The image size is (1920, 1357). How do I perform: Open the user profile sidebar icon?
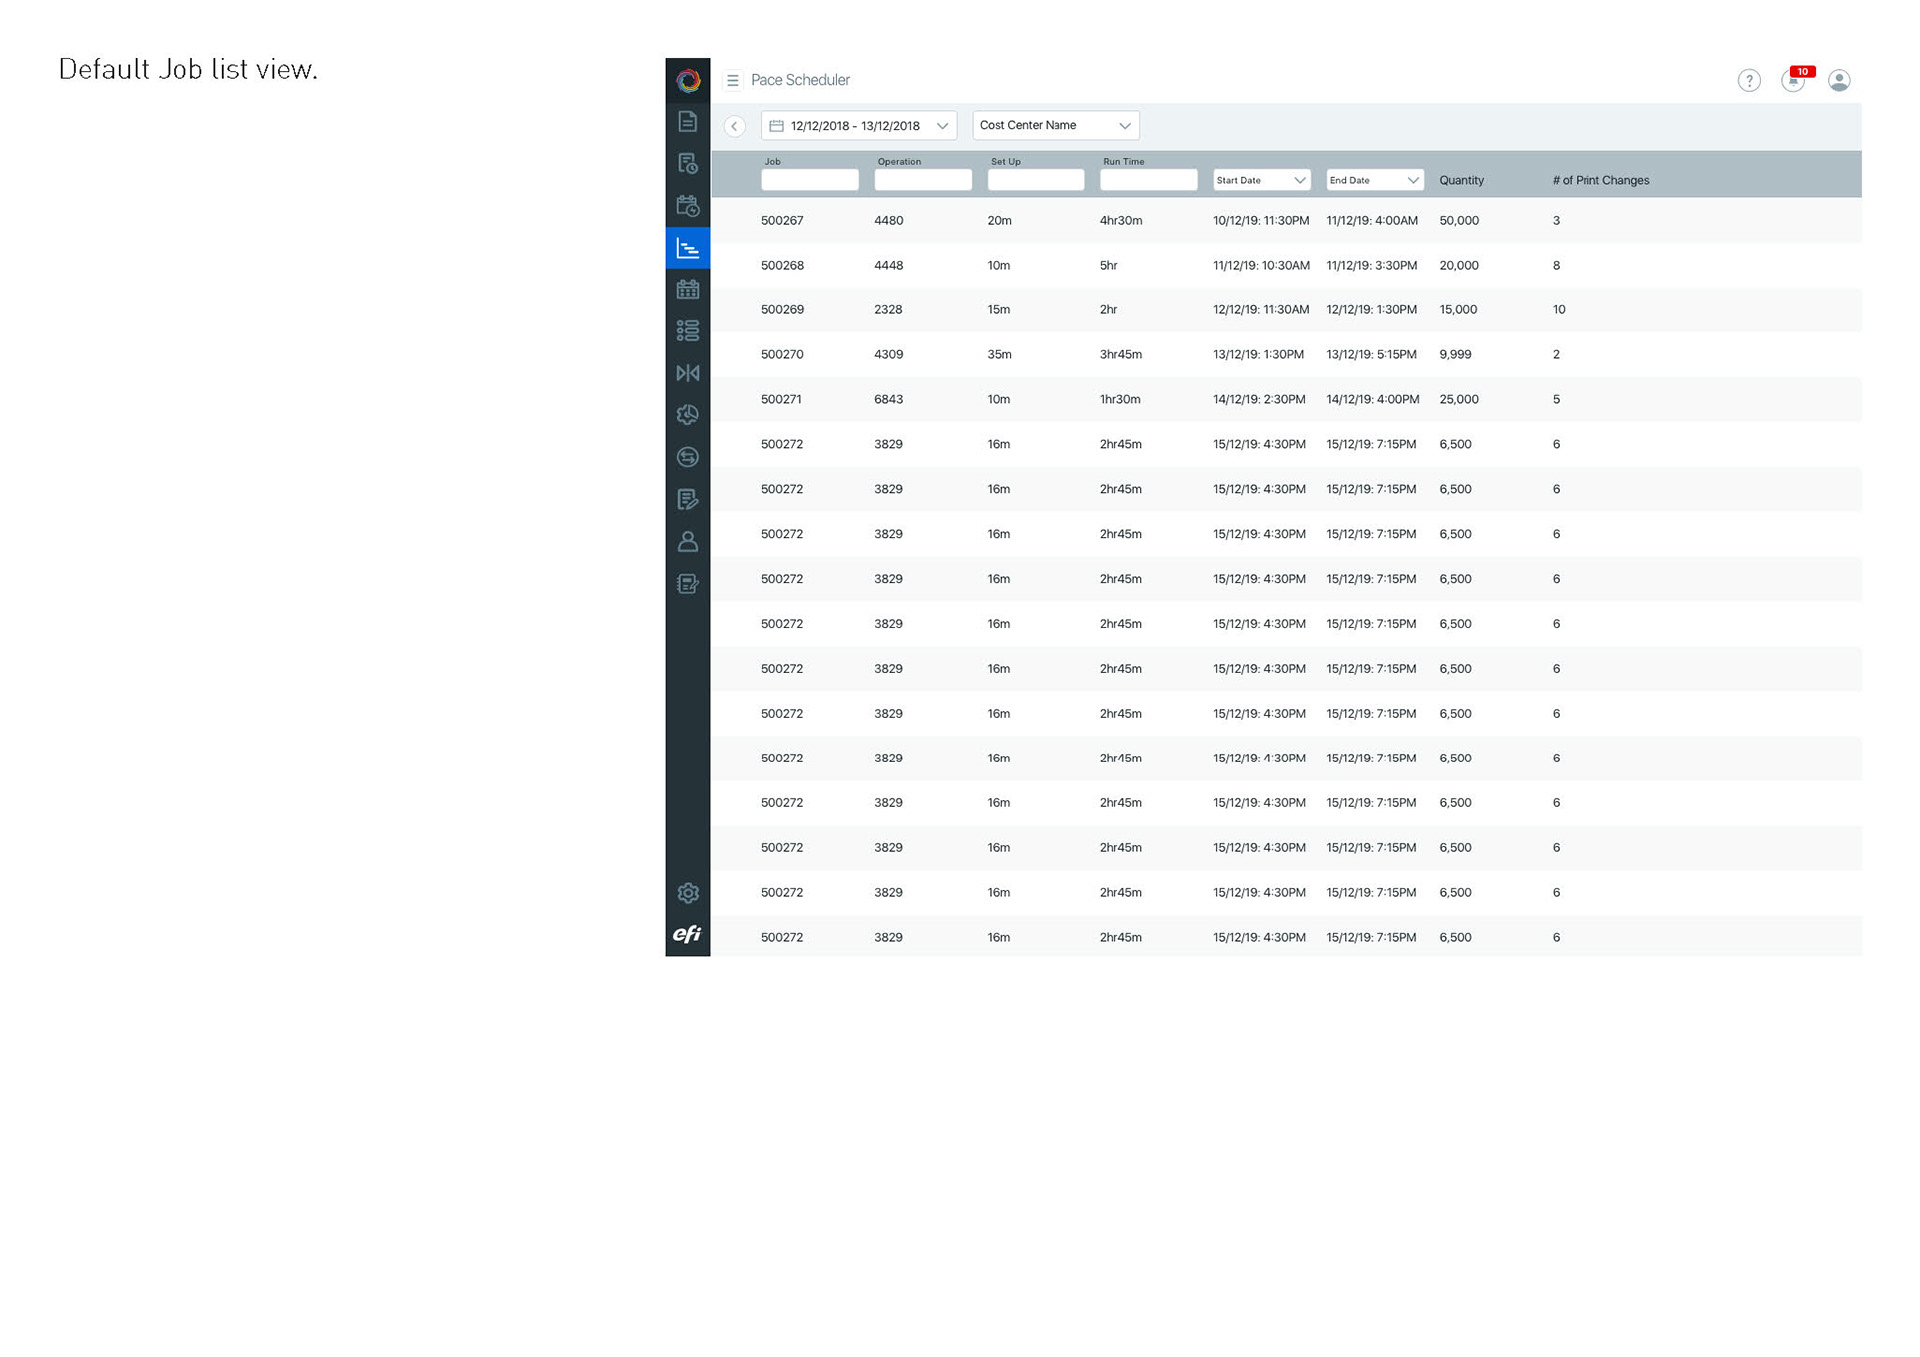point(687,542)
